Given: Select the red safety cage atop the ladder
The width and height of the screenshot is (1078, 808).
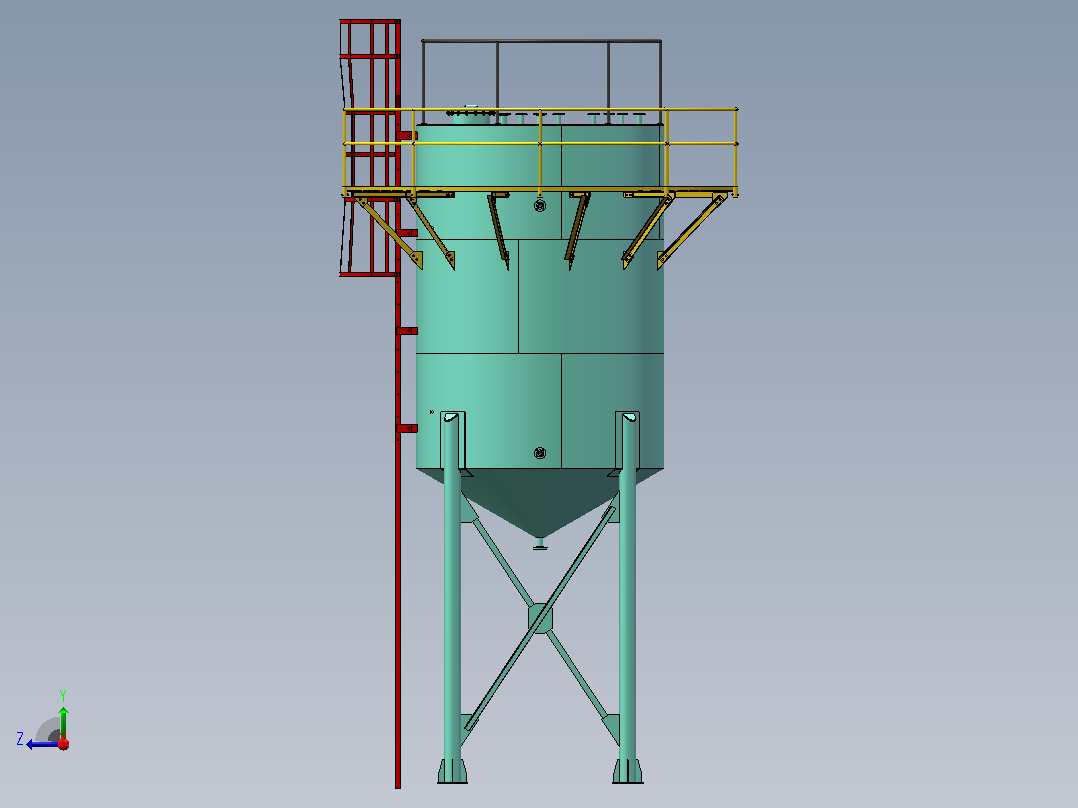Looking at the screenshot, I should point(369,148).
